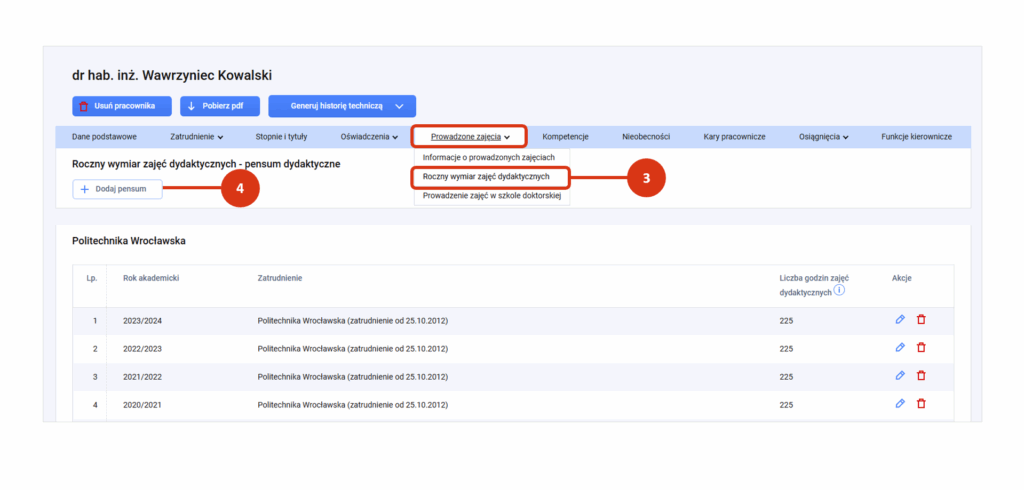Collapse the Prowadzone zajęcia menu
1024x490 pixels.
point(470,137)
